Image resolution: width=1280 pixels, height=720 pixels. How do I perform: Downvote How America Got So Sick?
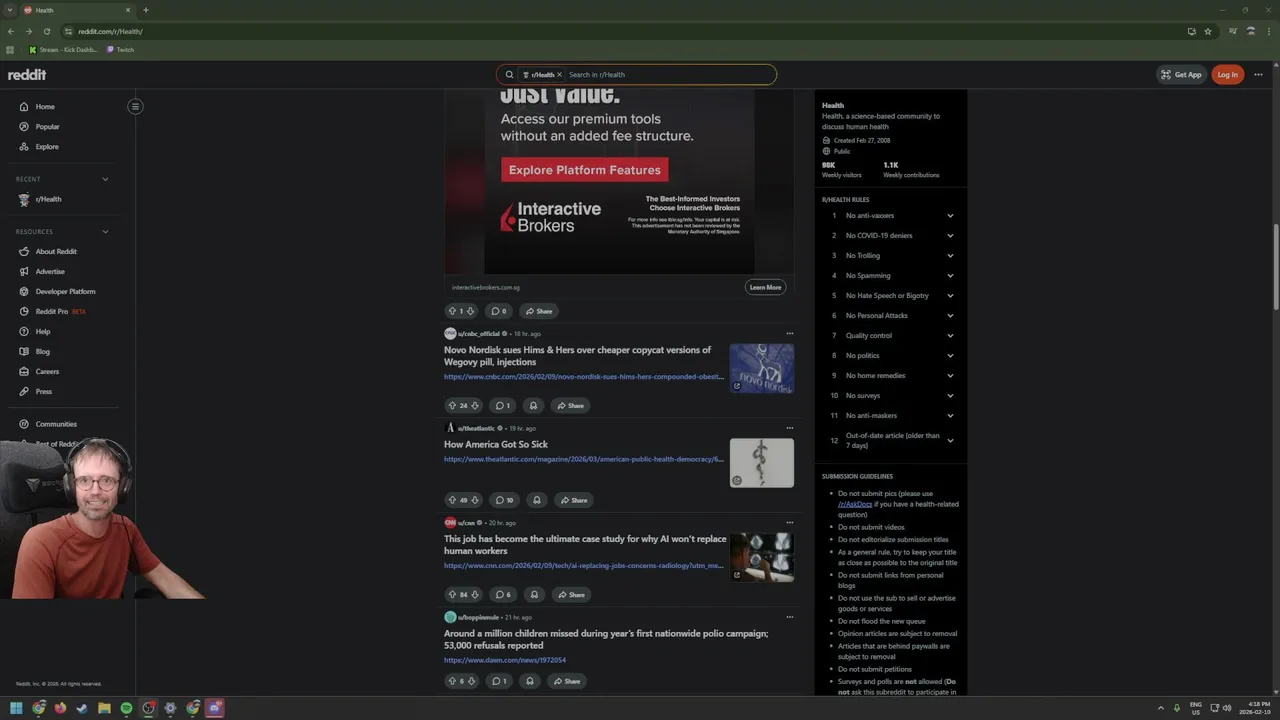point(475,500)
